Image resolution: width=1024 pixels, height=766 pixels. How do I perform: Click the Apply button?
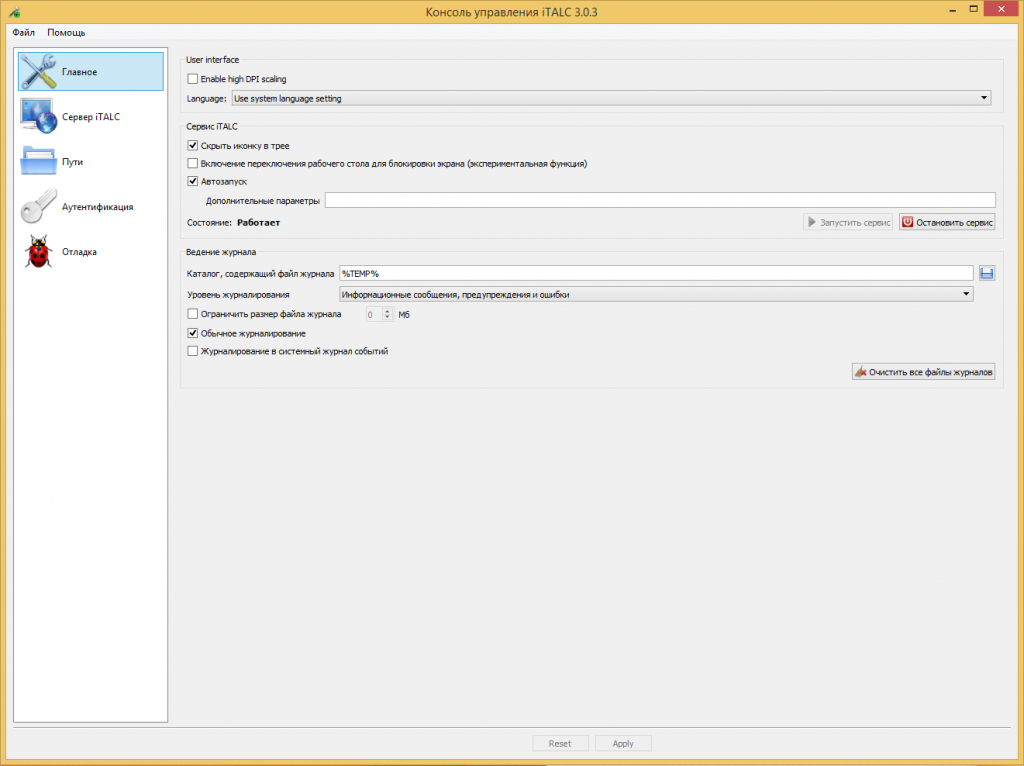click(623, 744)
